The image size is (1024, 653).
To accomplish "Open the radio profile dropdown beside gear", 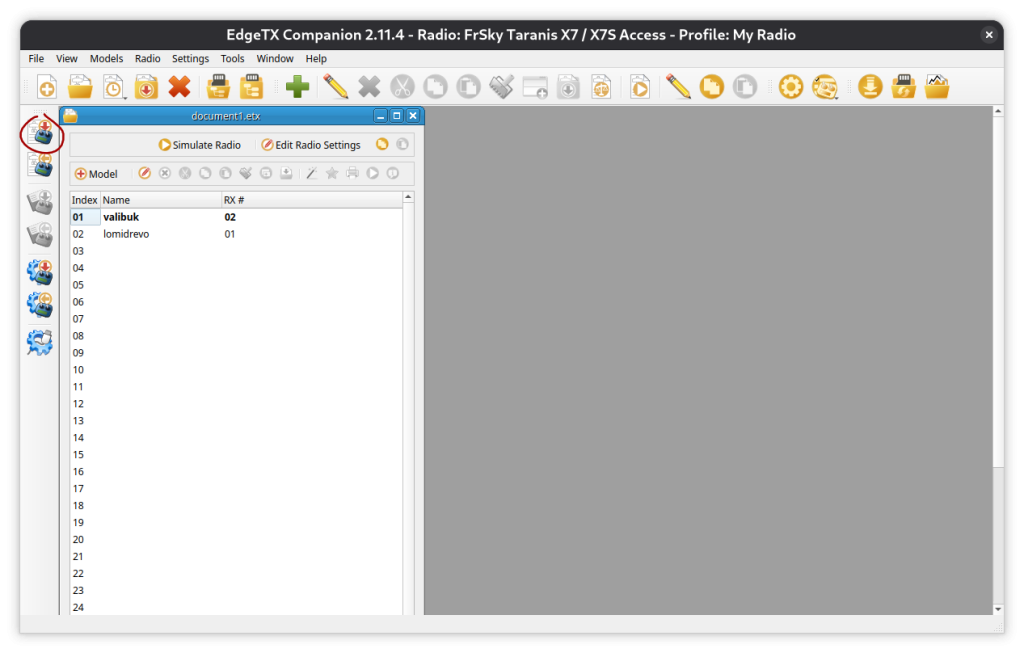I will [825, 87].
